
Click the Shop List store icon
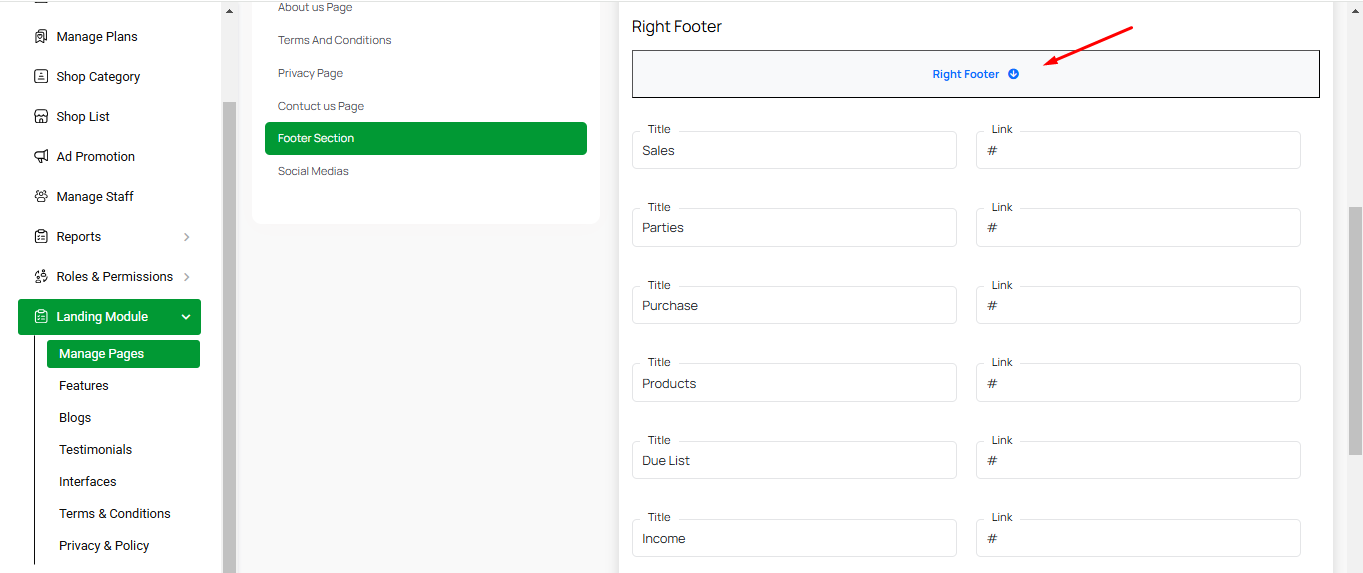pos(41,117)
